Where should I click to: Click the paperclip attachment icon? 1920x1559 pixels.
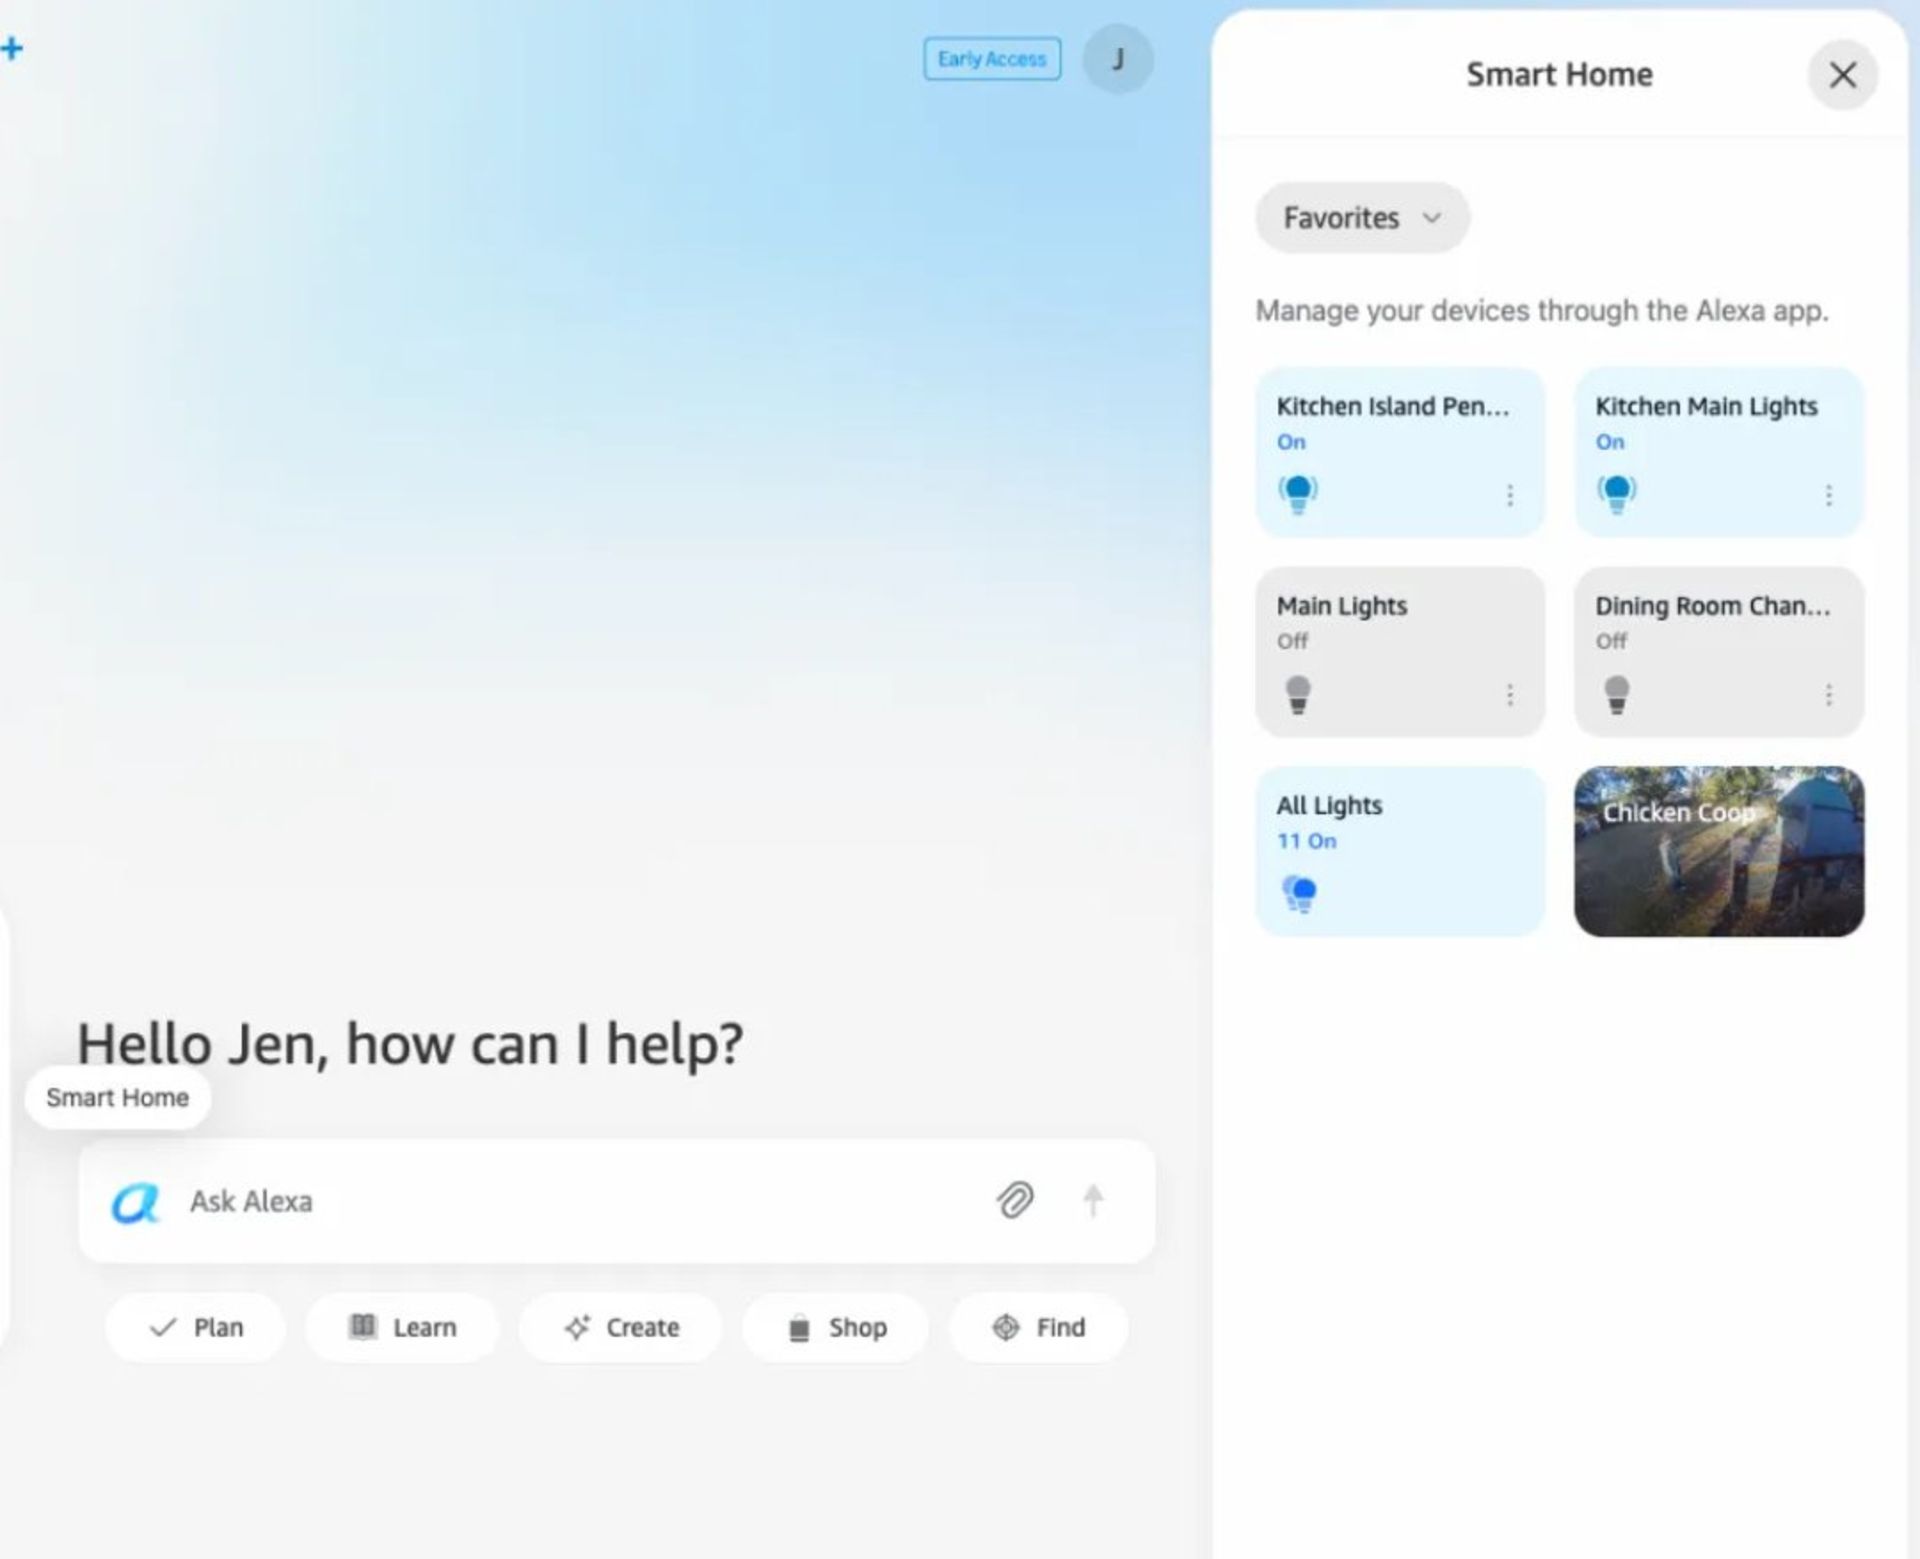click(1014, 1199)
